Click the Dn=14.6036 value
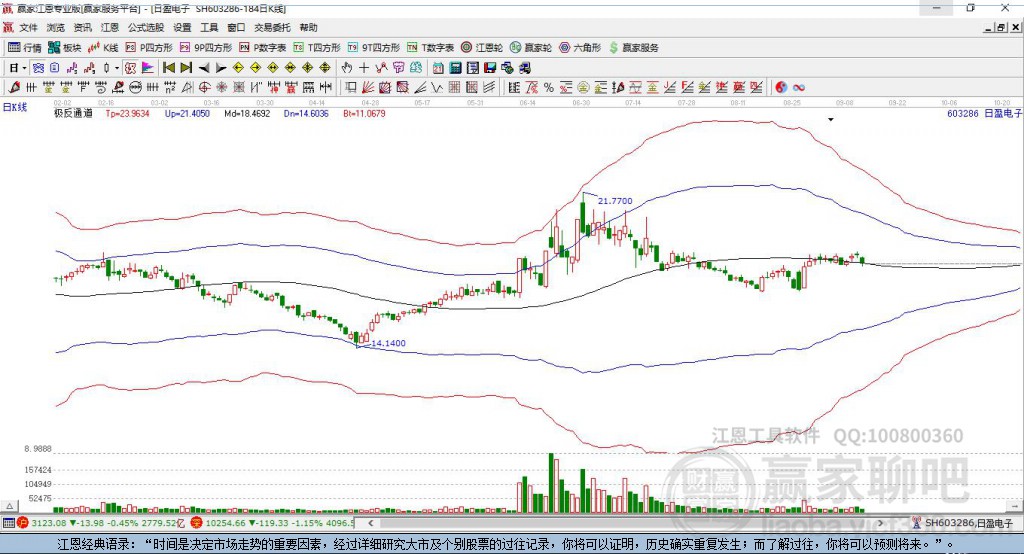1024x554 pixels. (306, 114)
